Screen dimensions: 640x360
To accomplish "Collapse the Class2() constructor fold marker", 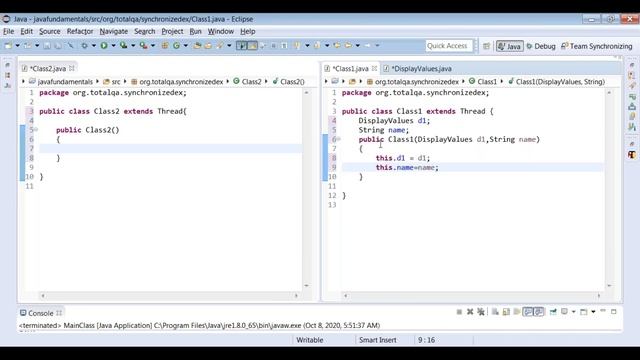I will (x=36, y=130).
